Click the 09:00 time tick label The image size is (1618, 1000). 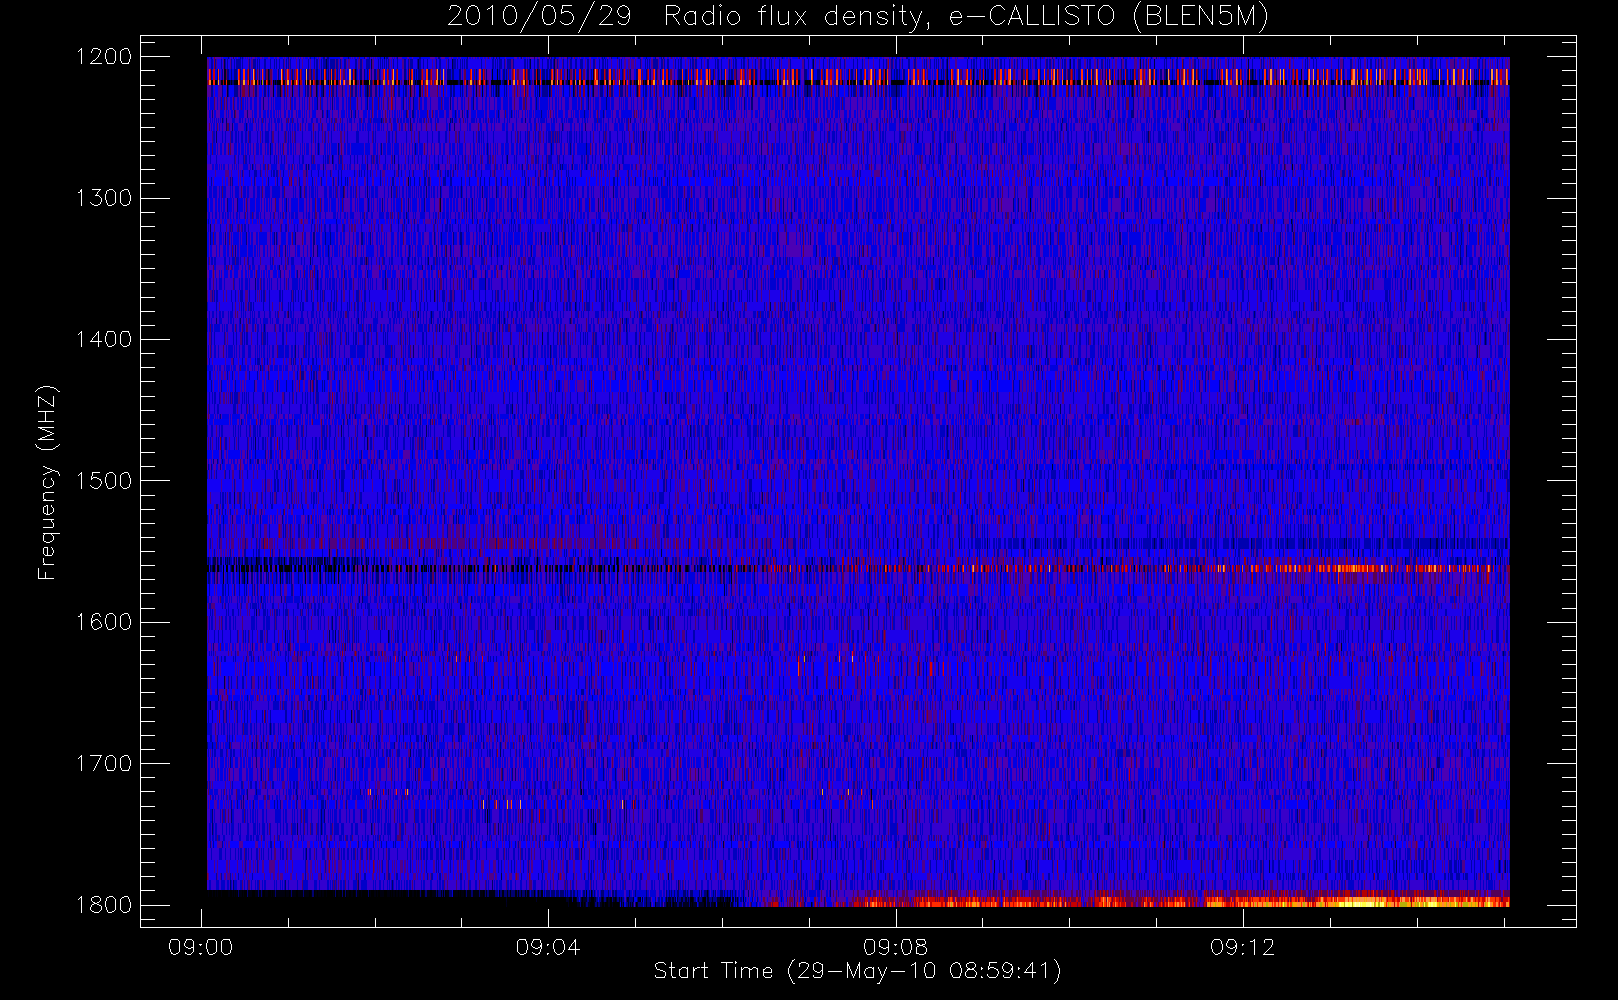click(200, 947)
